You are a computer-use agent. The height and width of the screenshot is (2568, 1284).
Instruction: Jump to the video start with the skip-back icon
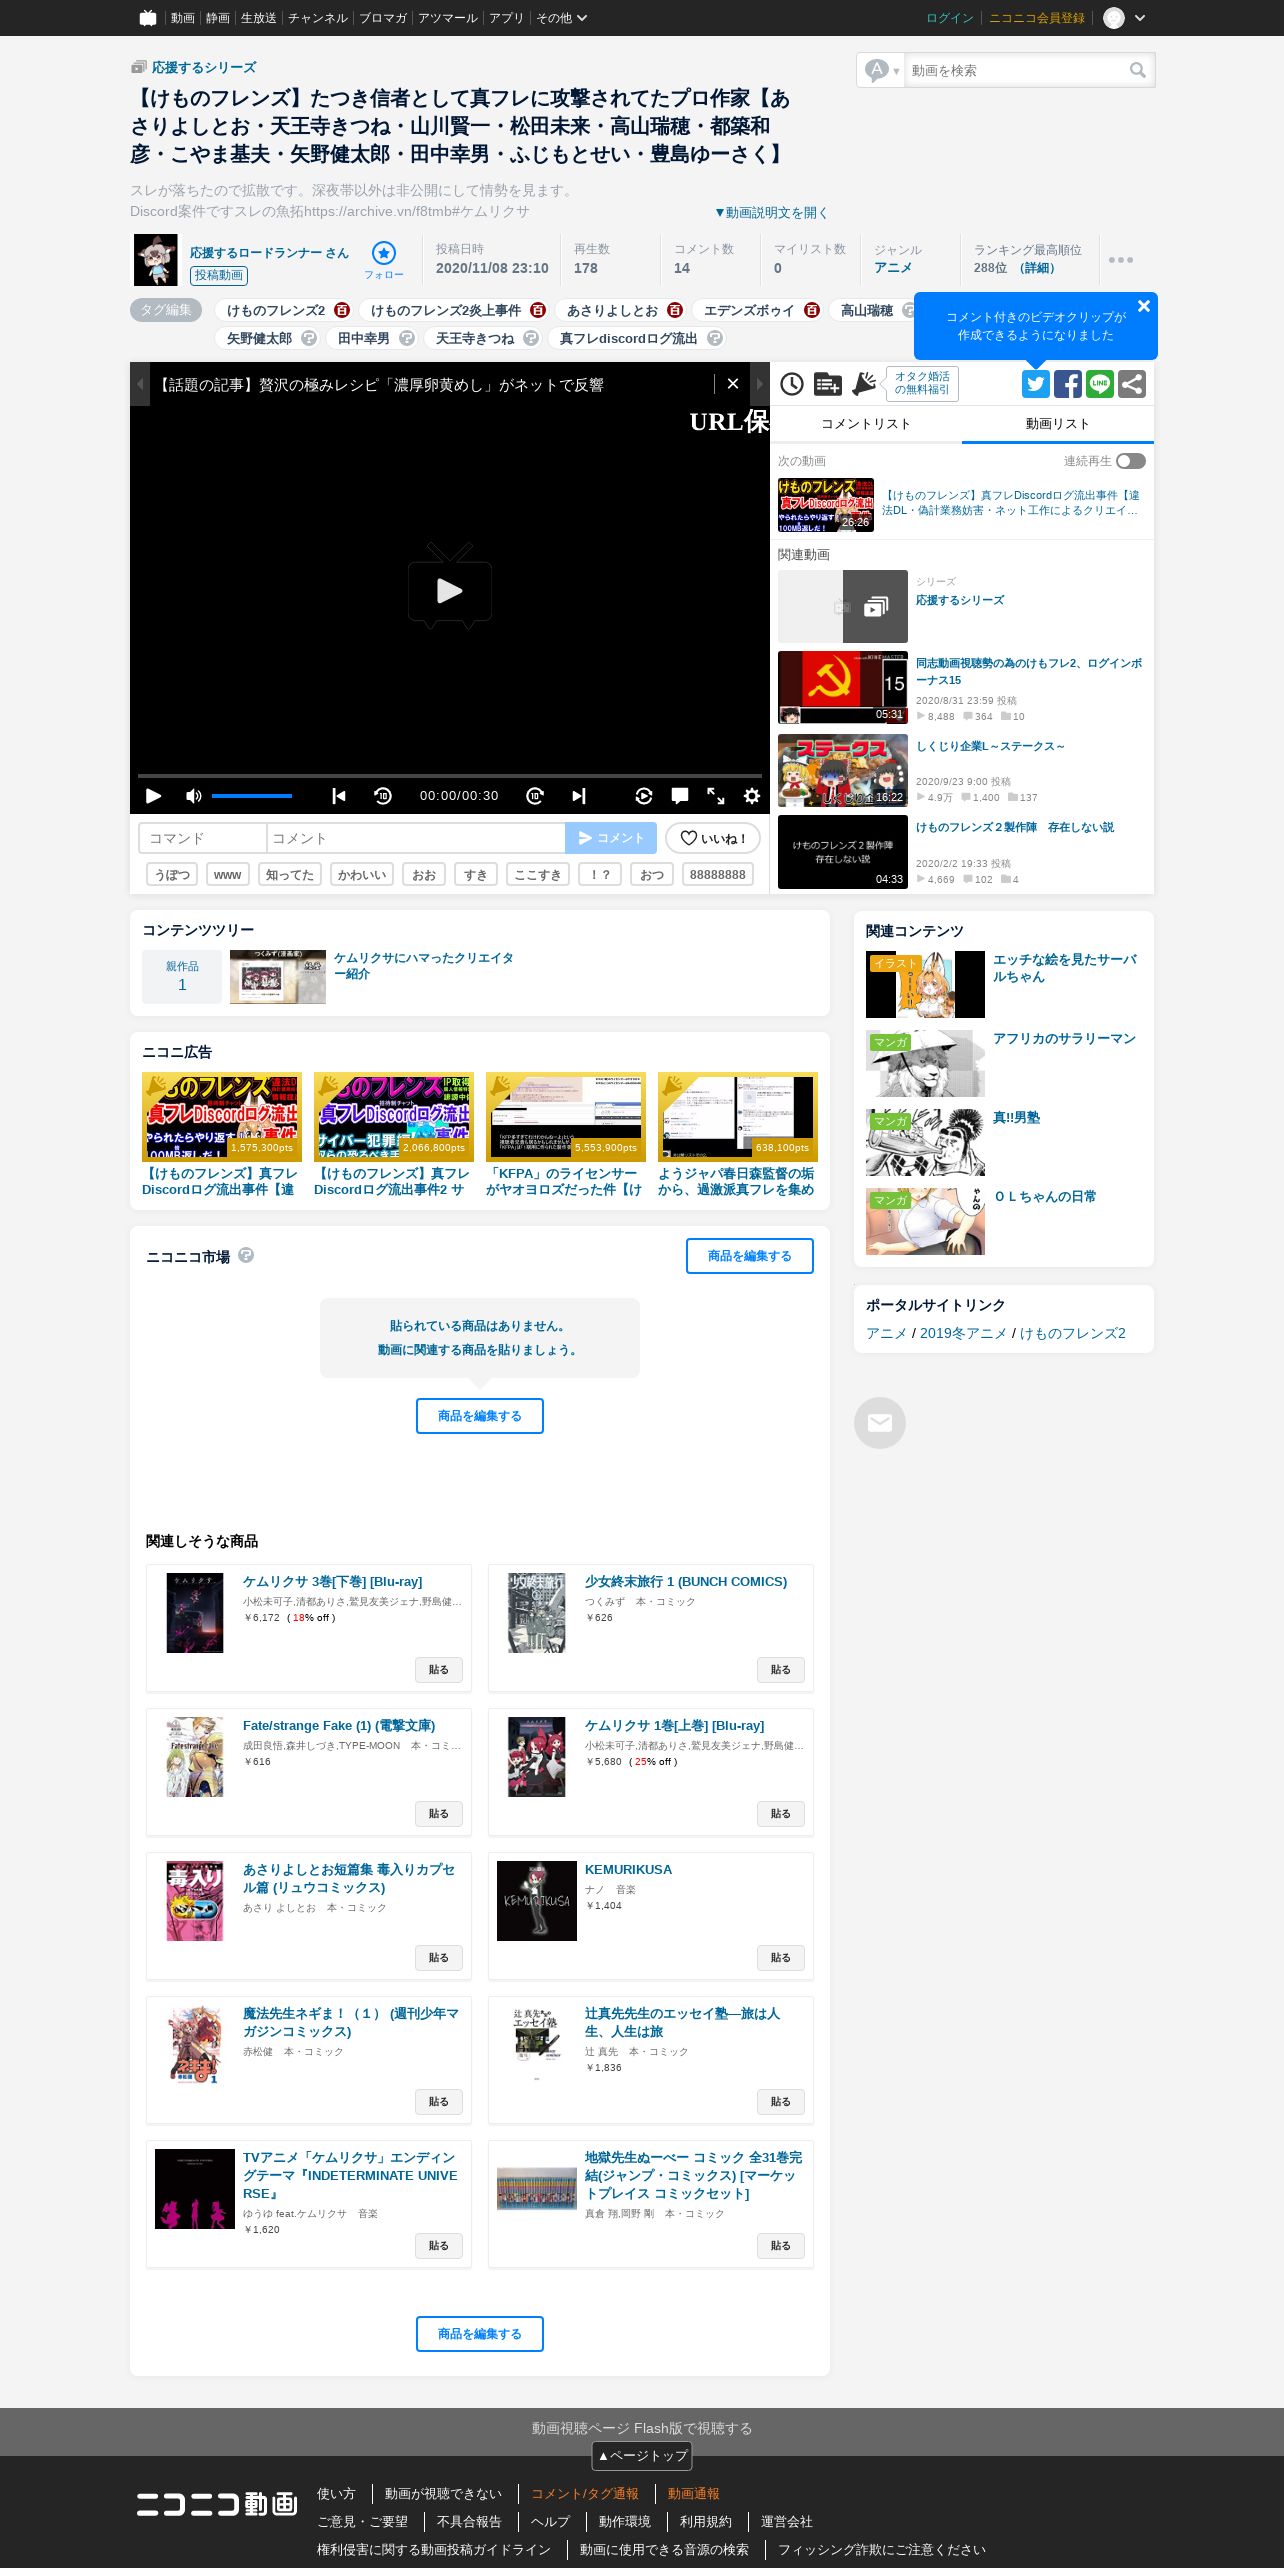click(x=339, y=796)
